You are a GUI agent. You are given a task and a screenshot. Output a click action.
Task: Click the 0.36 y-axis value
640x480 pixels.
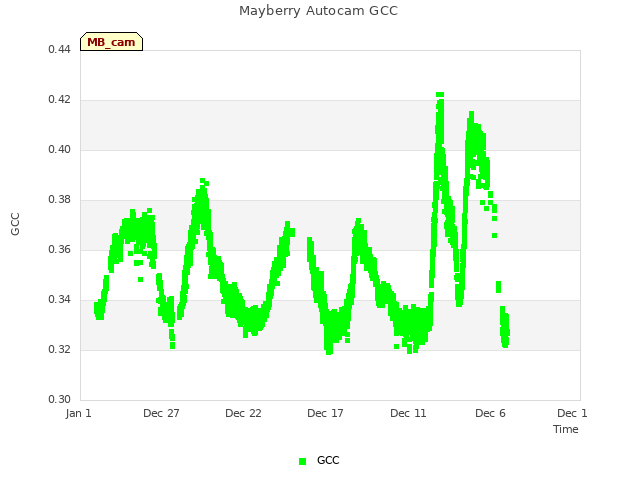coord(59,249)
